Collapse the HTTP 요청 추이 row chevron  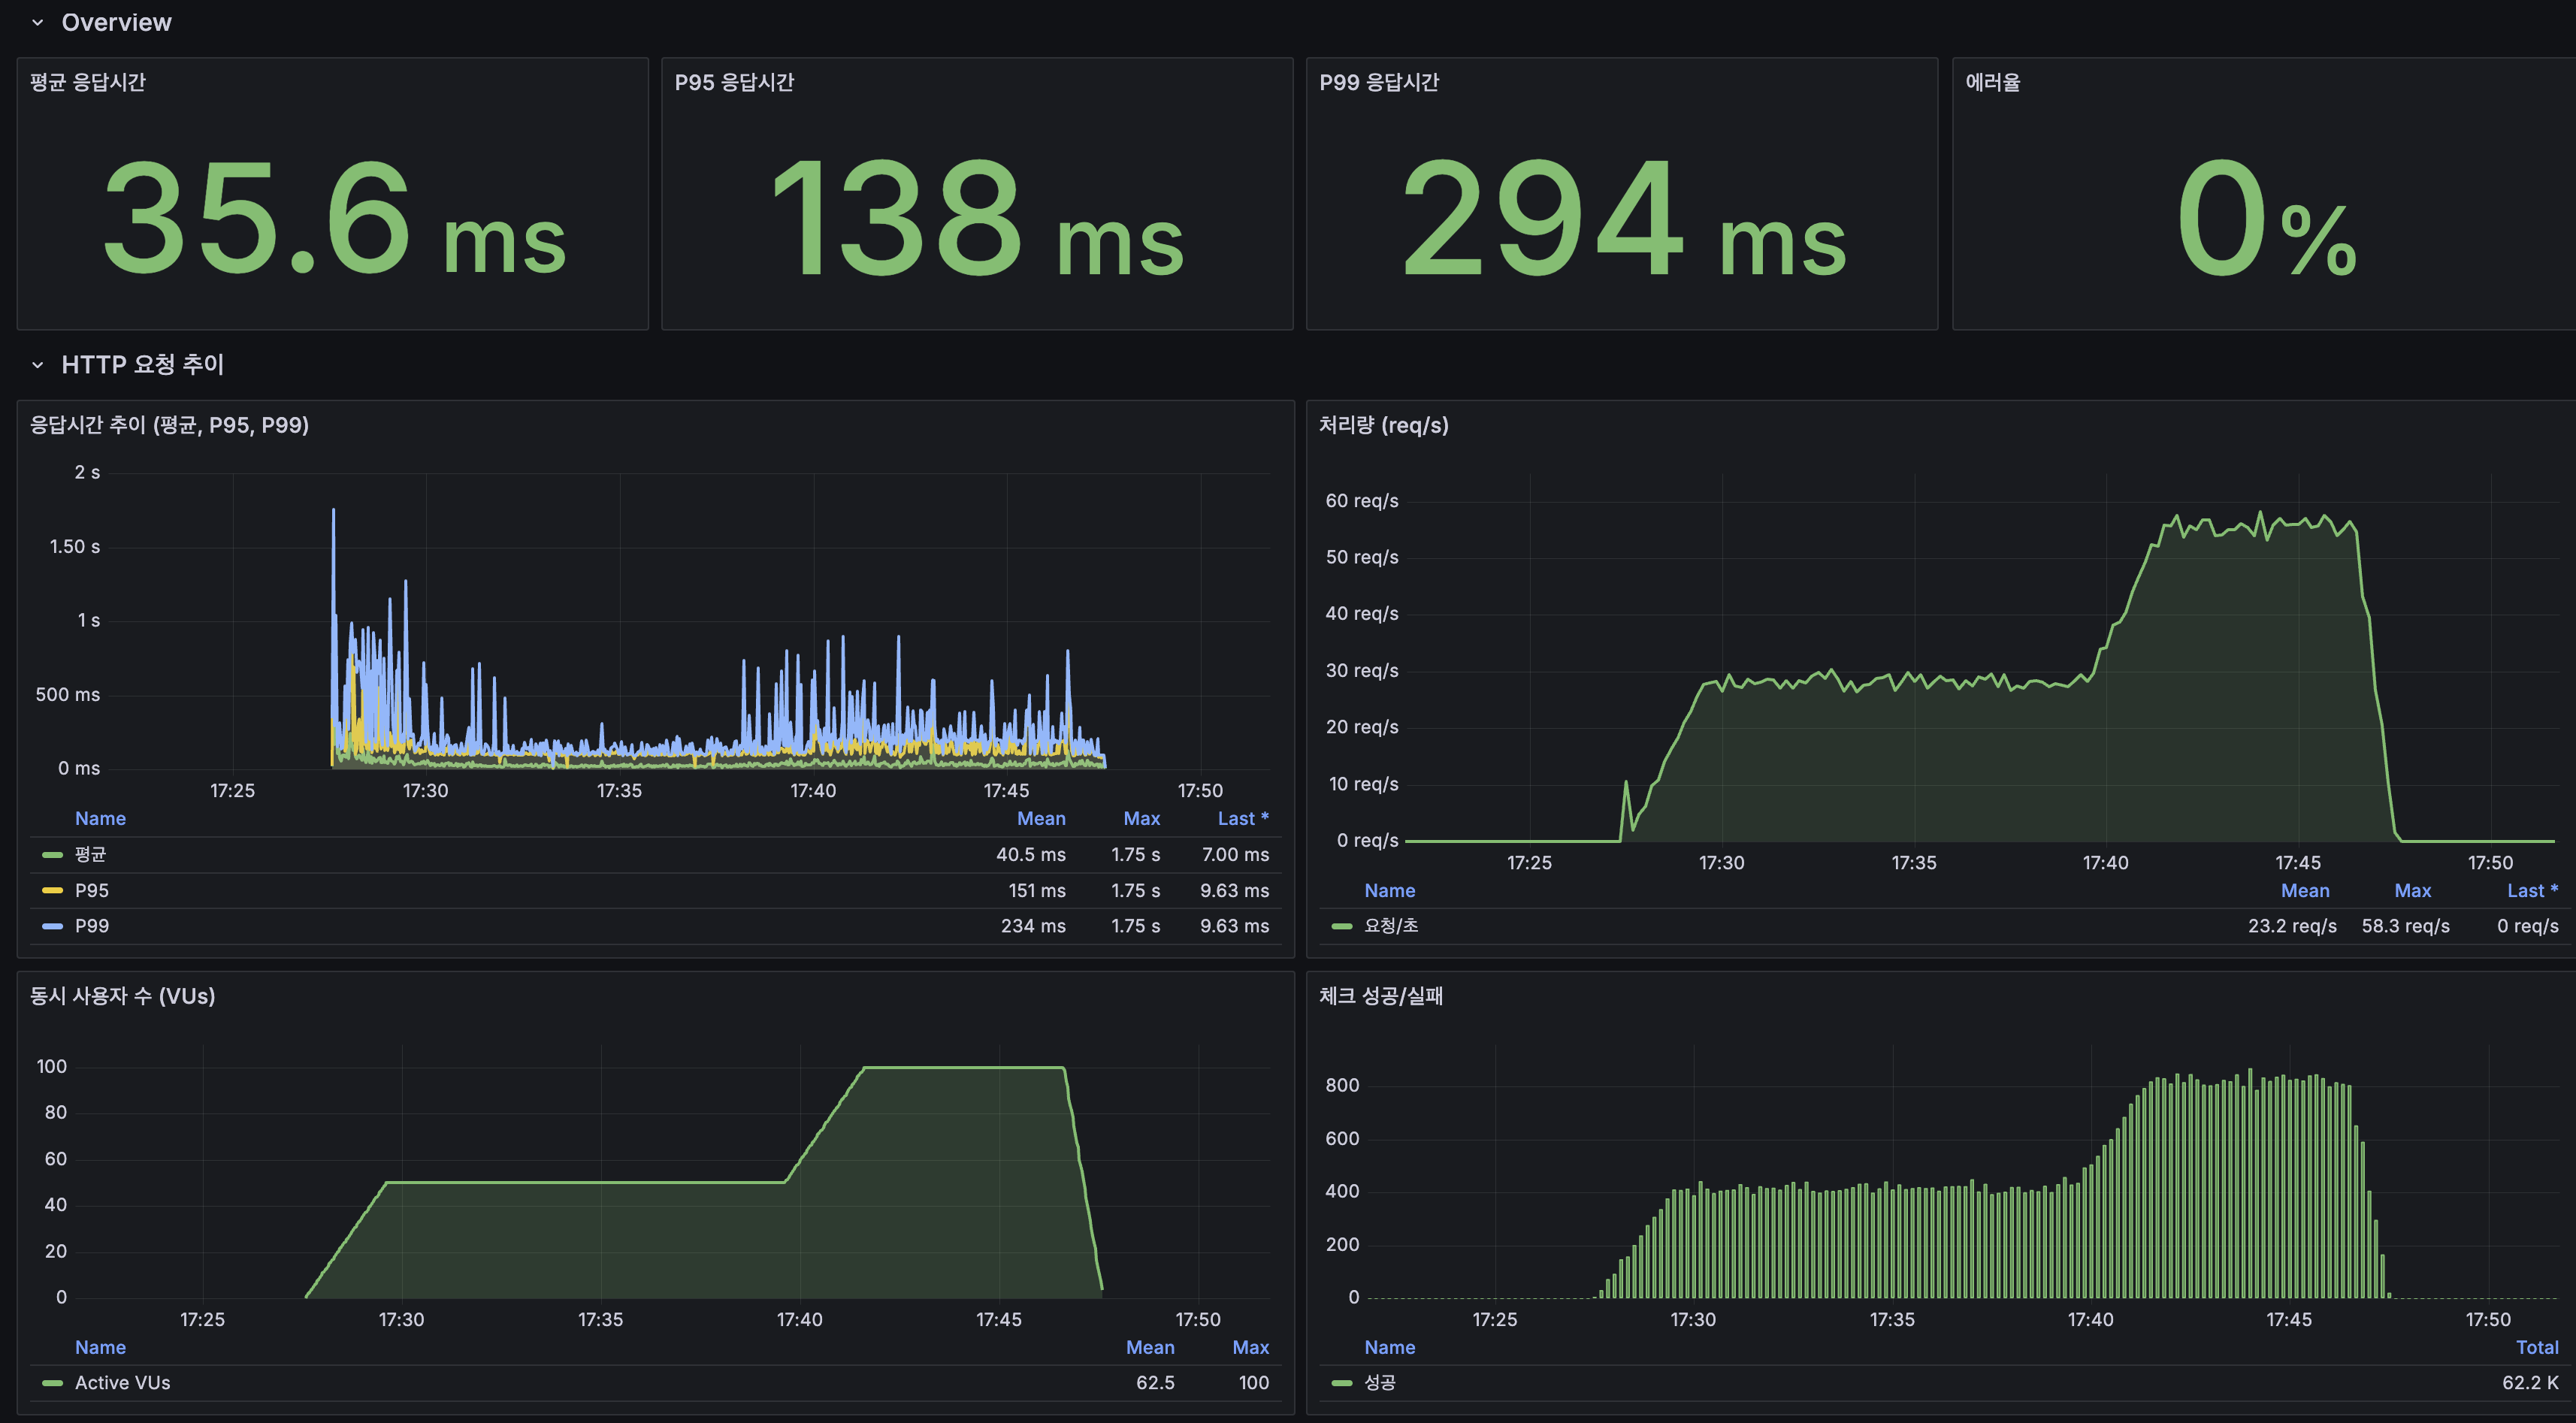tap(38, 365)
